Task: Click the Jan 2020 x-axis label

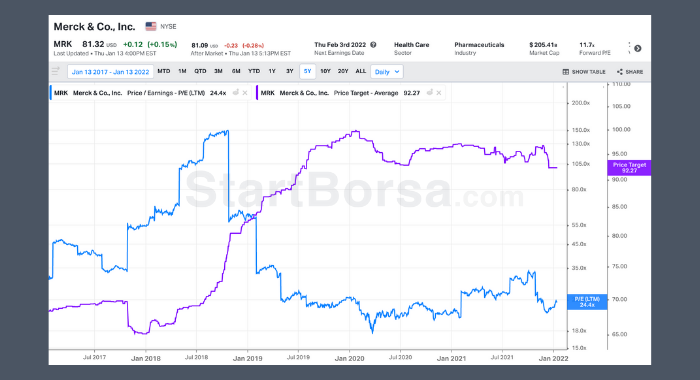Action: click(349, 358)
